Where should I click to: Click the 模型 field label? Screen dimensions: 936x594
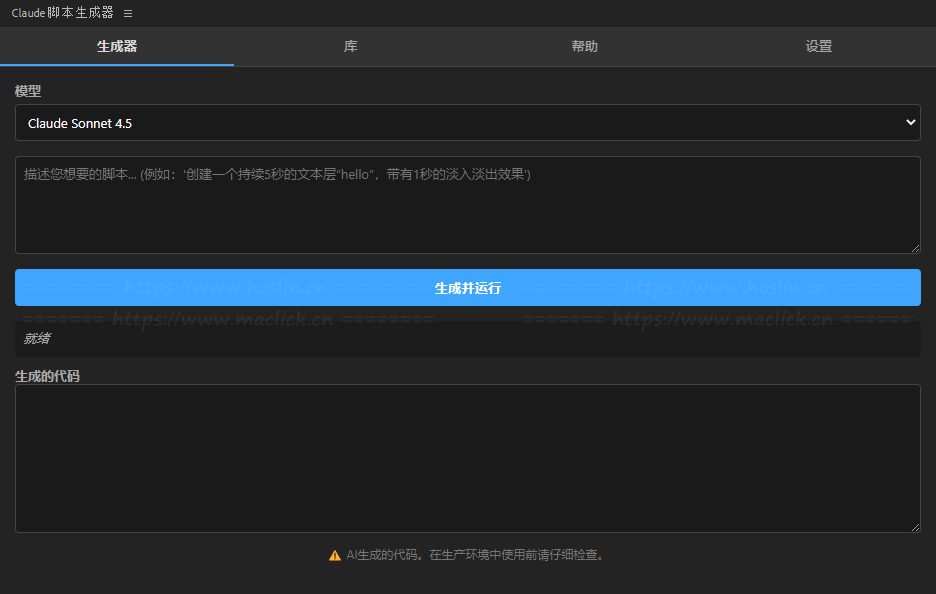(x=28, y=91)
